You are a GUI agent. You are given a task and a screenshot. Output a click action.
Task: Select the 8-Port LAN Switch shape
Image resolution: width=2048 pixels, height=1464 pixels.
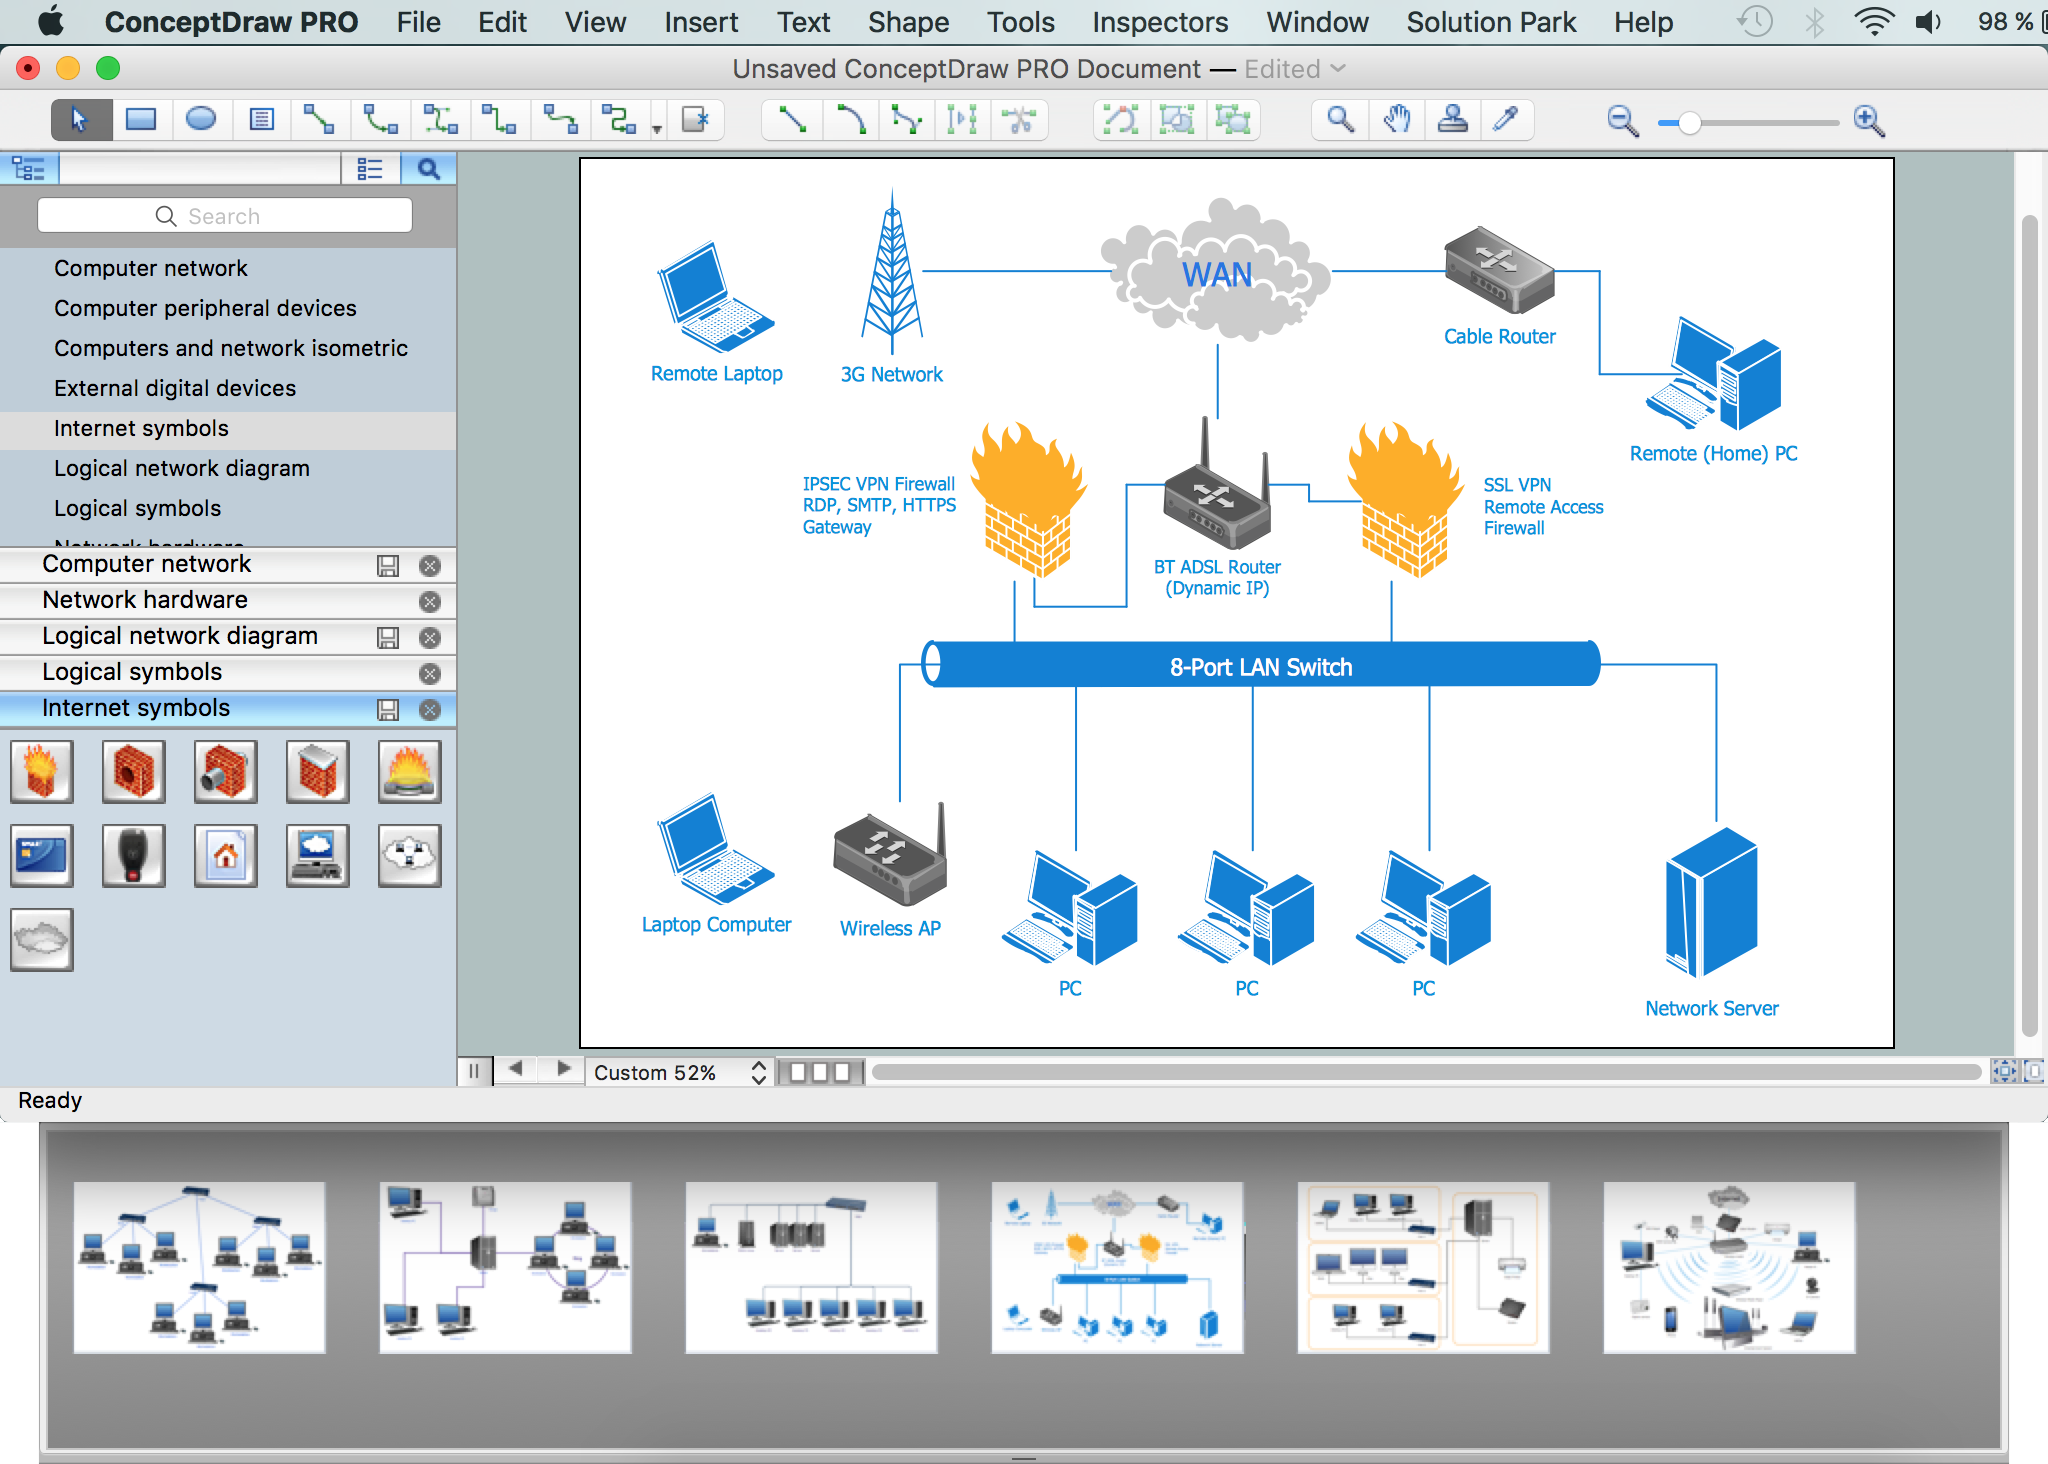click(x=1260, y=665)
